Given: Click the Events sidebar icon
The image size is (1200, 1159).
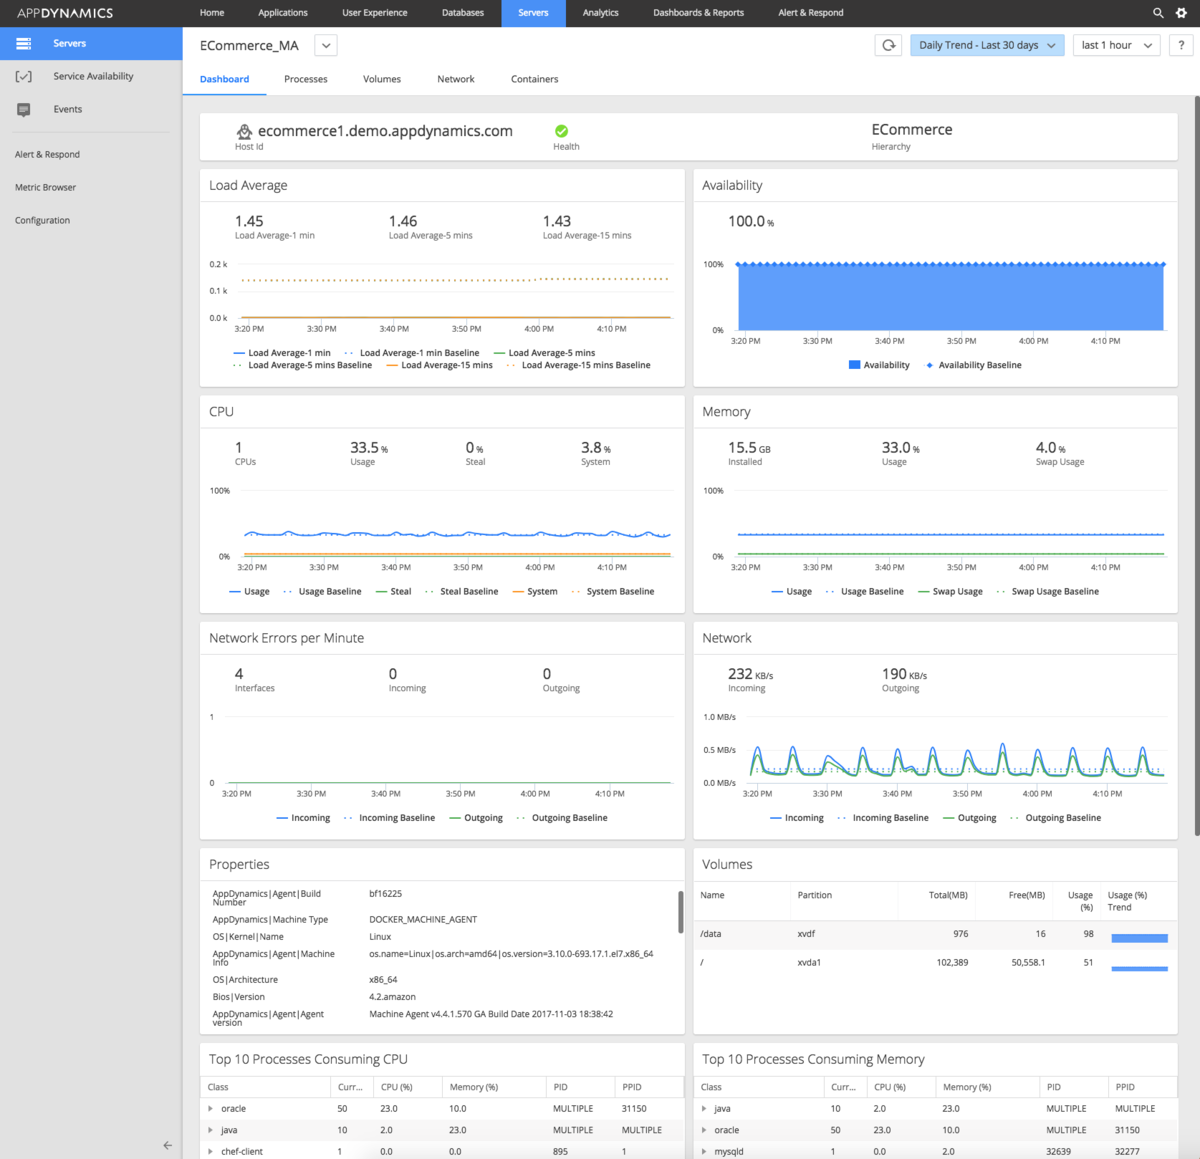Looking at the screenshot, I should pos(24,109).
